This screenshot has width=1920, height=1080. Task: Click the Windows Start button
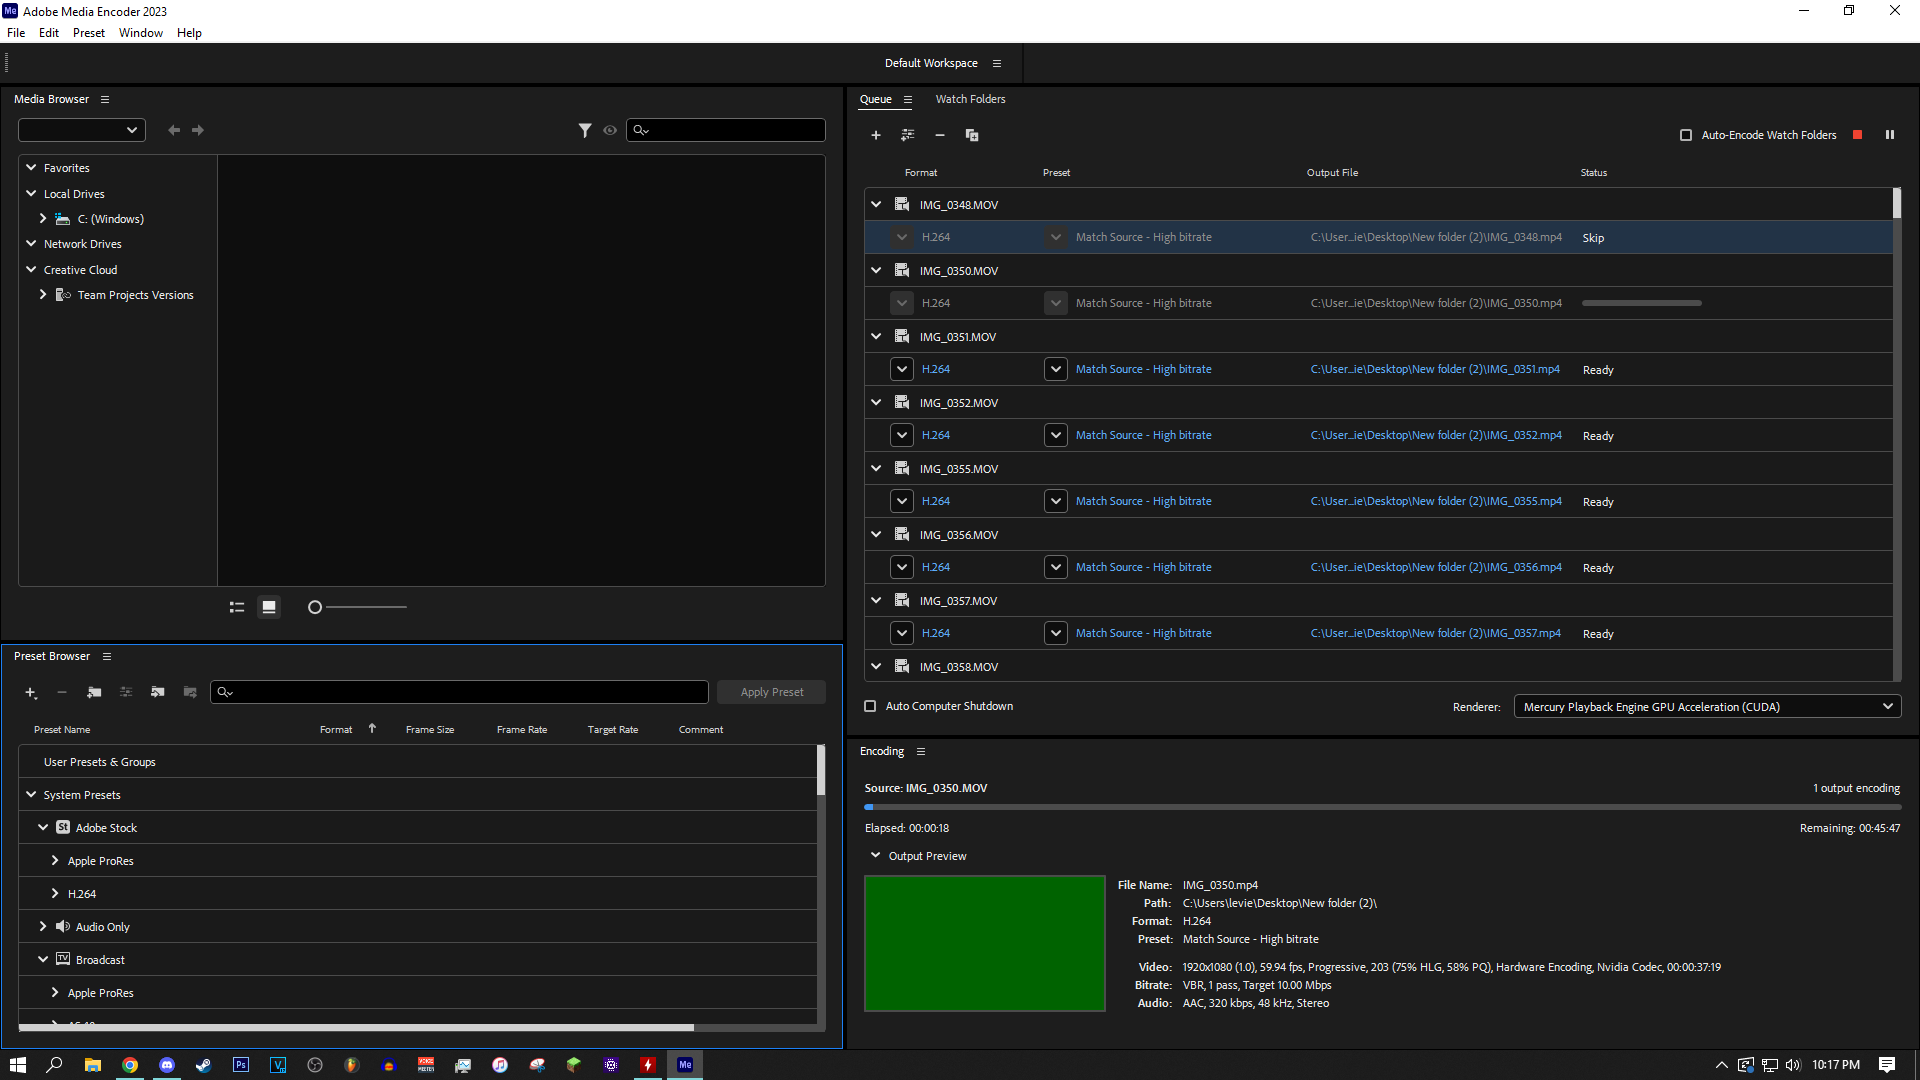pos(18,1065)
